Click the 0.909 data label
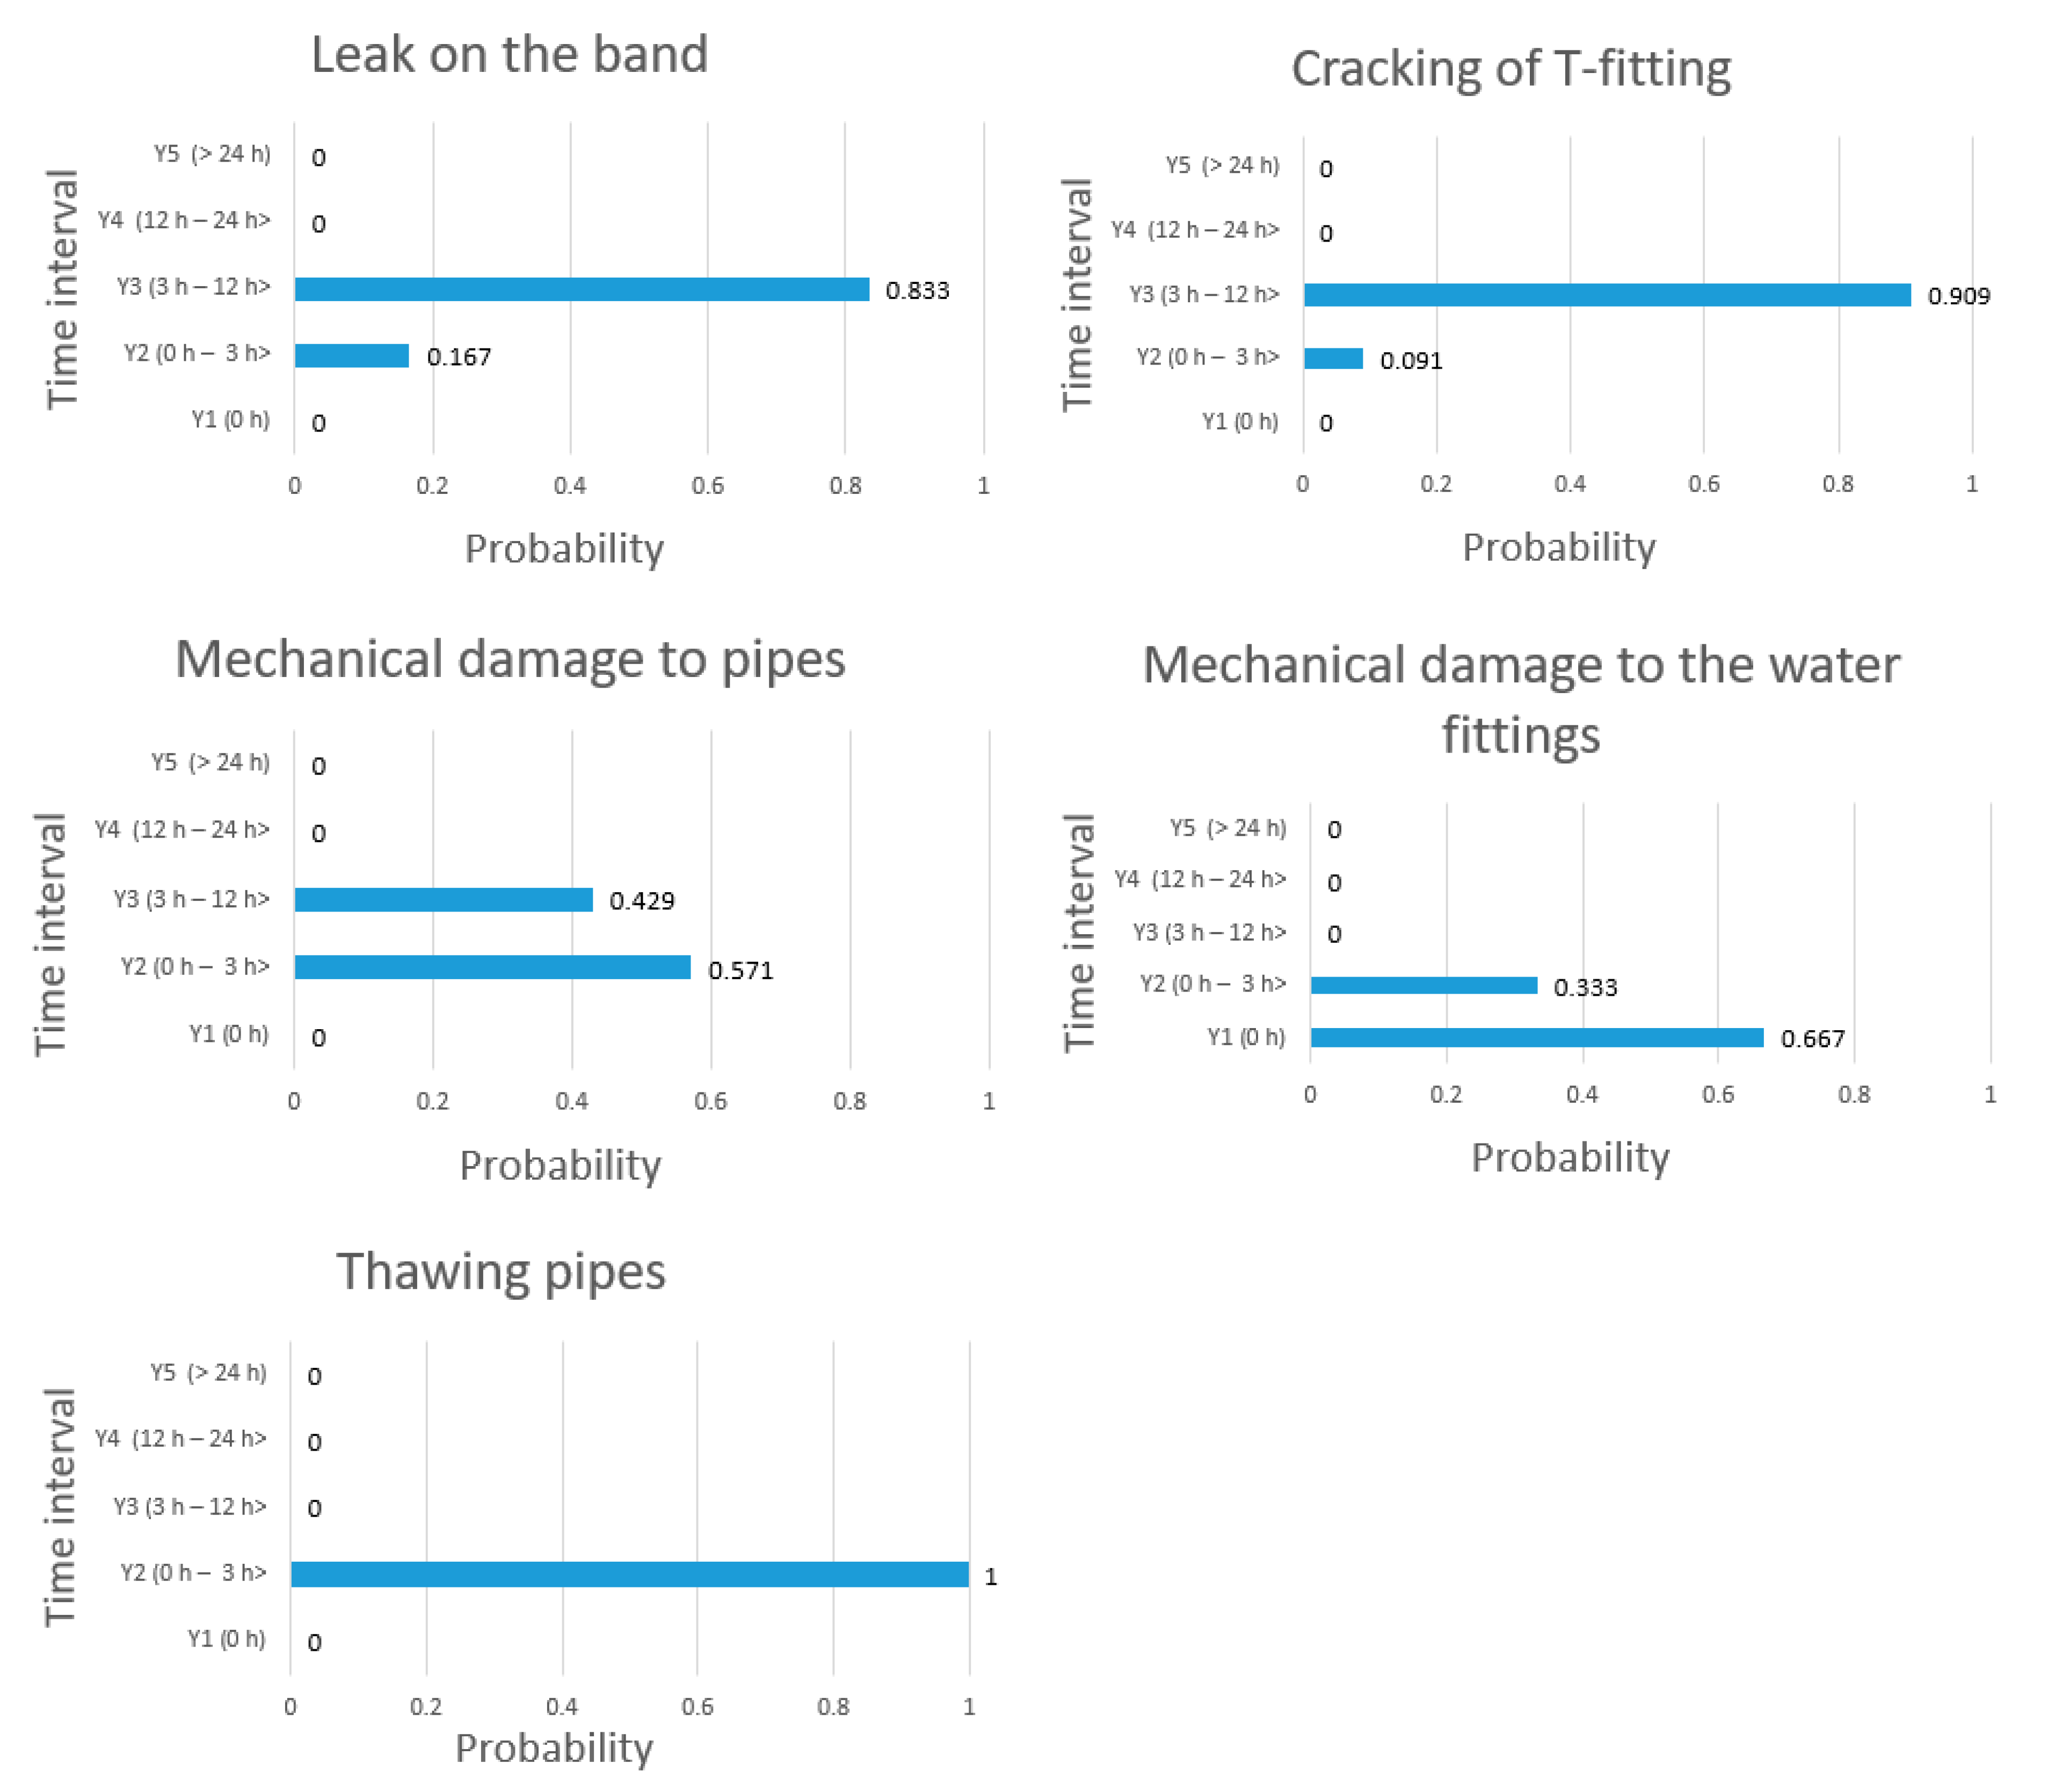This screenshot has width=2070, height=1792. click(1958, 296)
